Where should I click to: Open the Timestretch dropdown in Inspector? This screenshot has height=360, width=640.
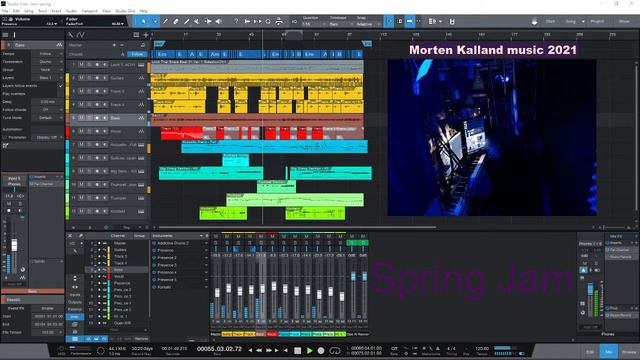[x=47, y=62]
